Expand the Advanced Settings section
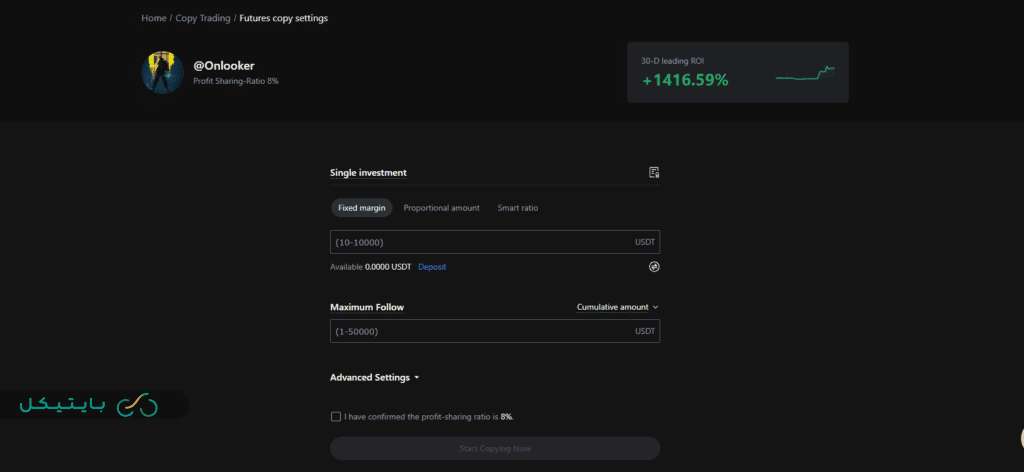1024x472 pixels. click(x=374, y=378)
